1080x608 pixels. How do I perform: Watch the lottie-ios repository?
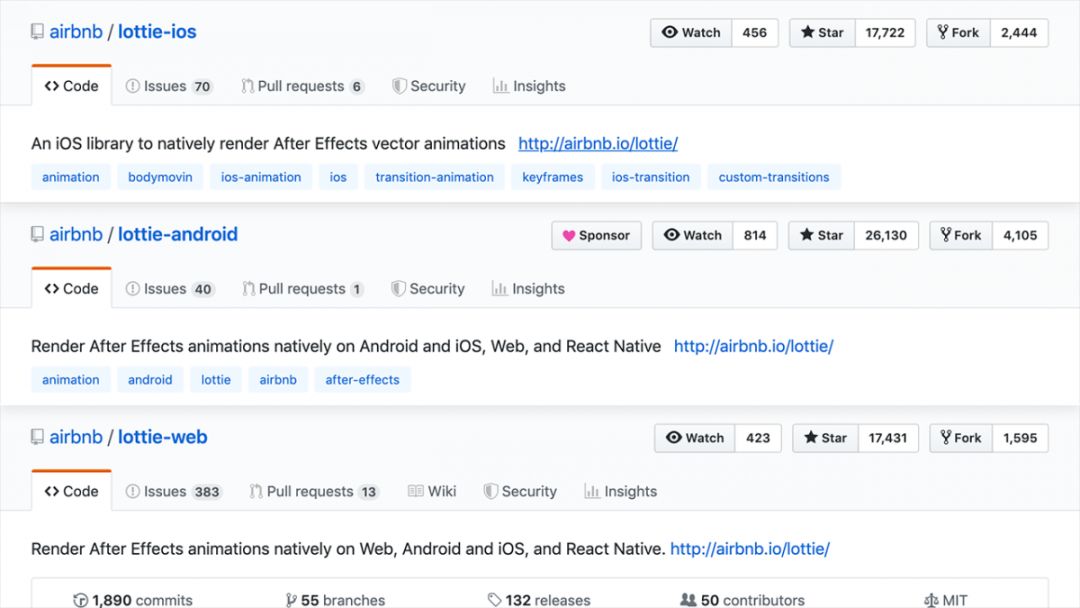tap(691, 32)
